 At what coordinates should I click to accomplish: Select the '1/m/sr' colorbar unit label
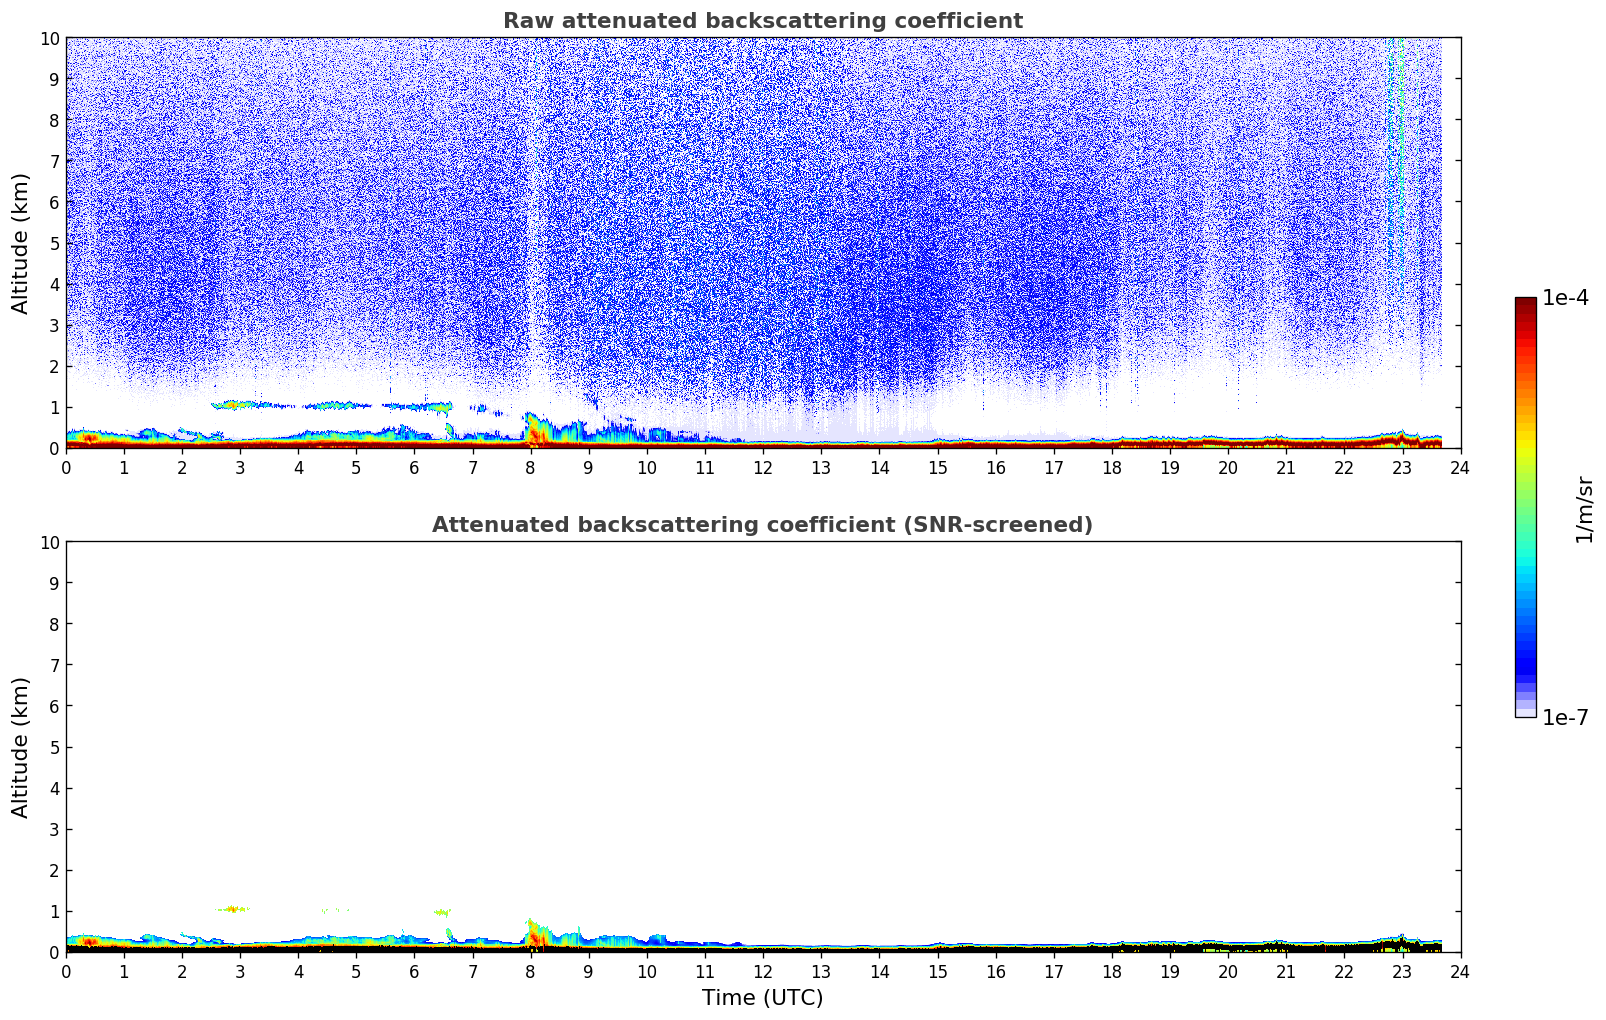pos(1583,508)
